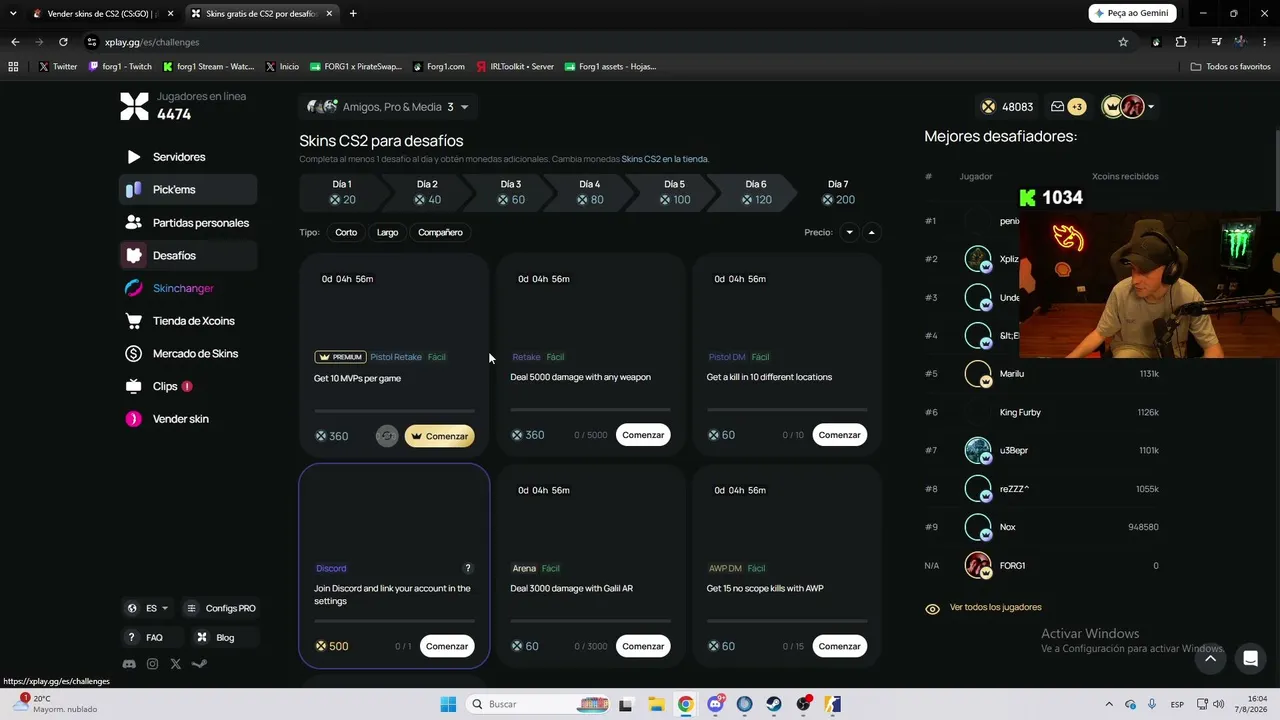The width and height of the screenshot is (1280, 720).
Task: Start the AWP no scope kills challenge
Action: click(839, 646)
